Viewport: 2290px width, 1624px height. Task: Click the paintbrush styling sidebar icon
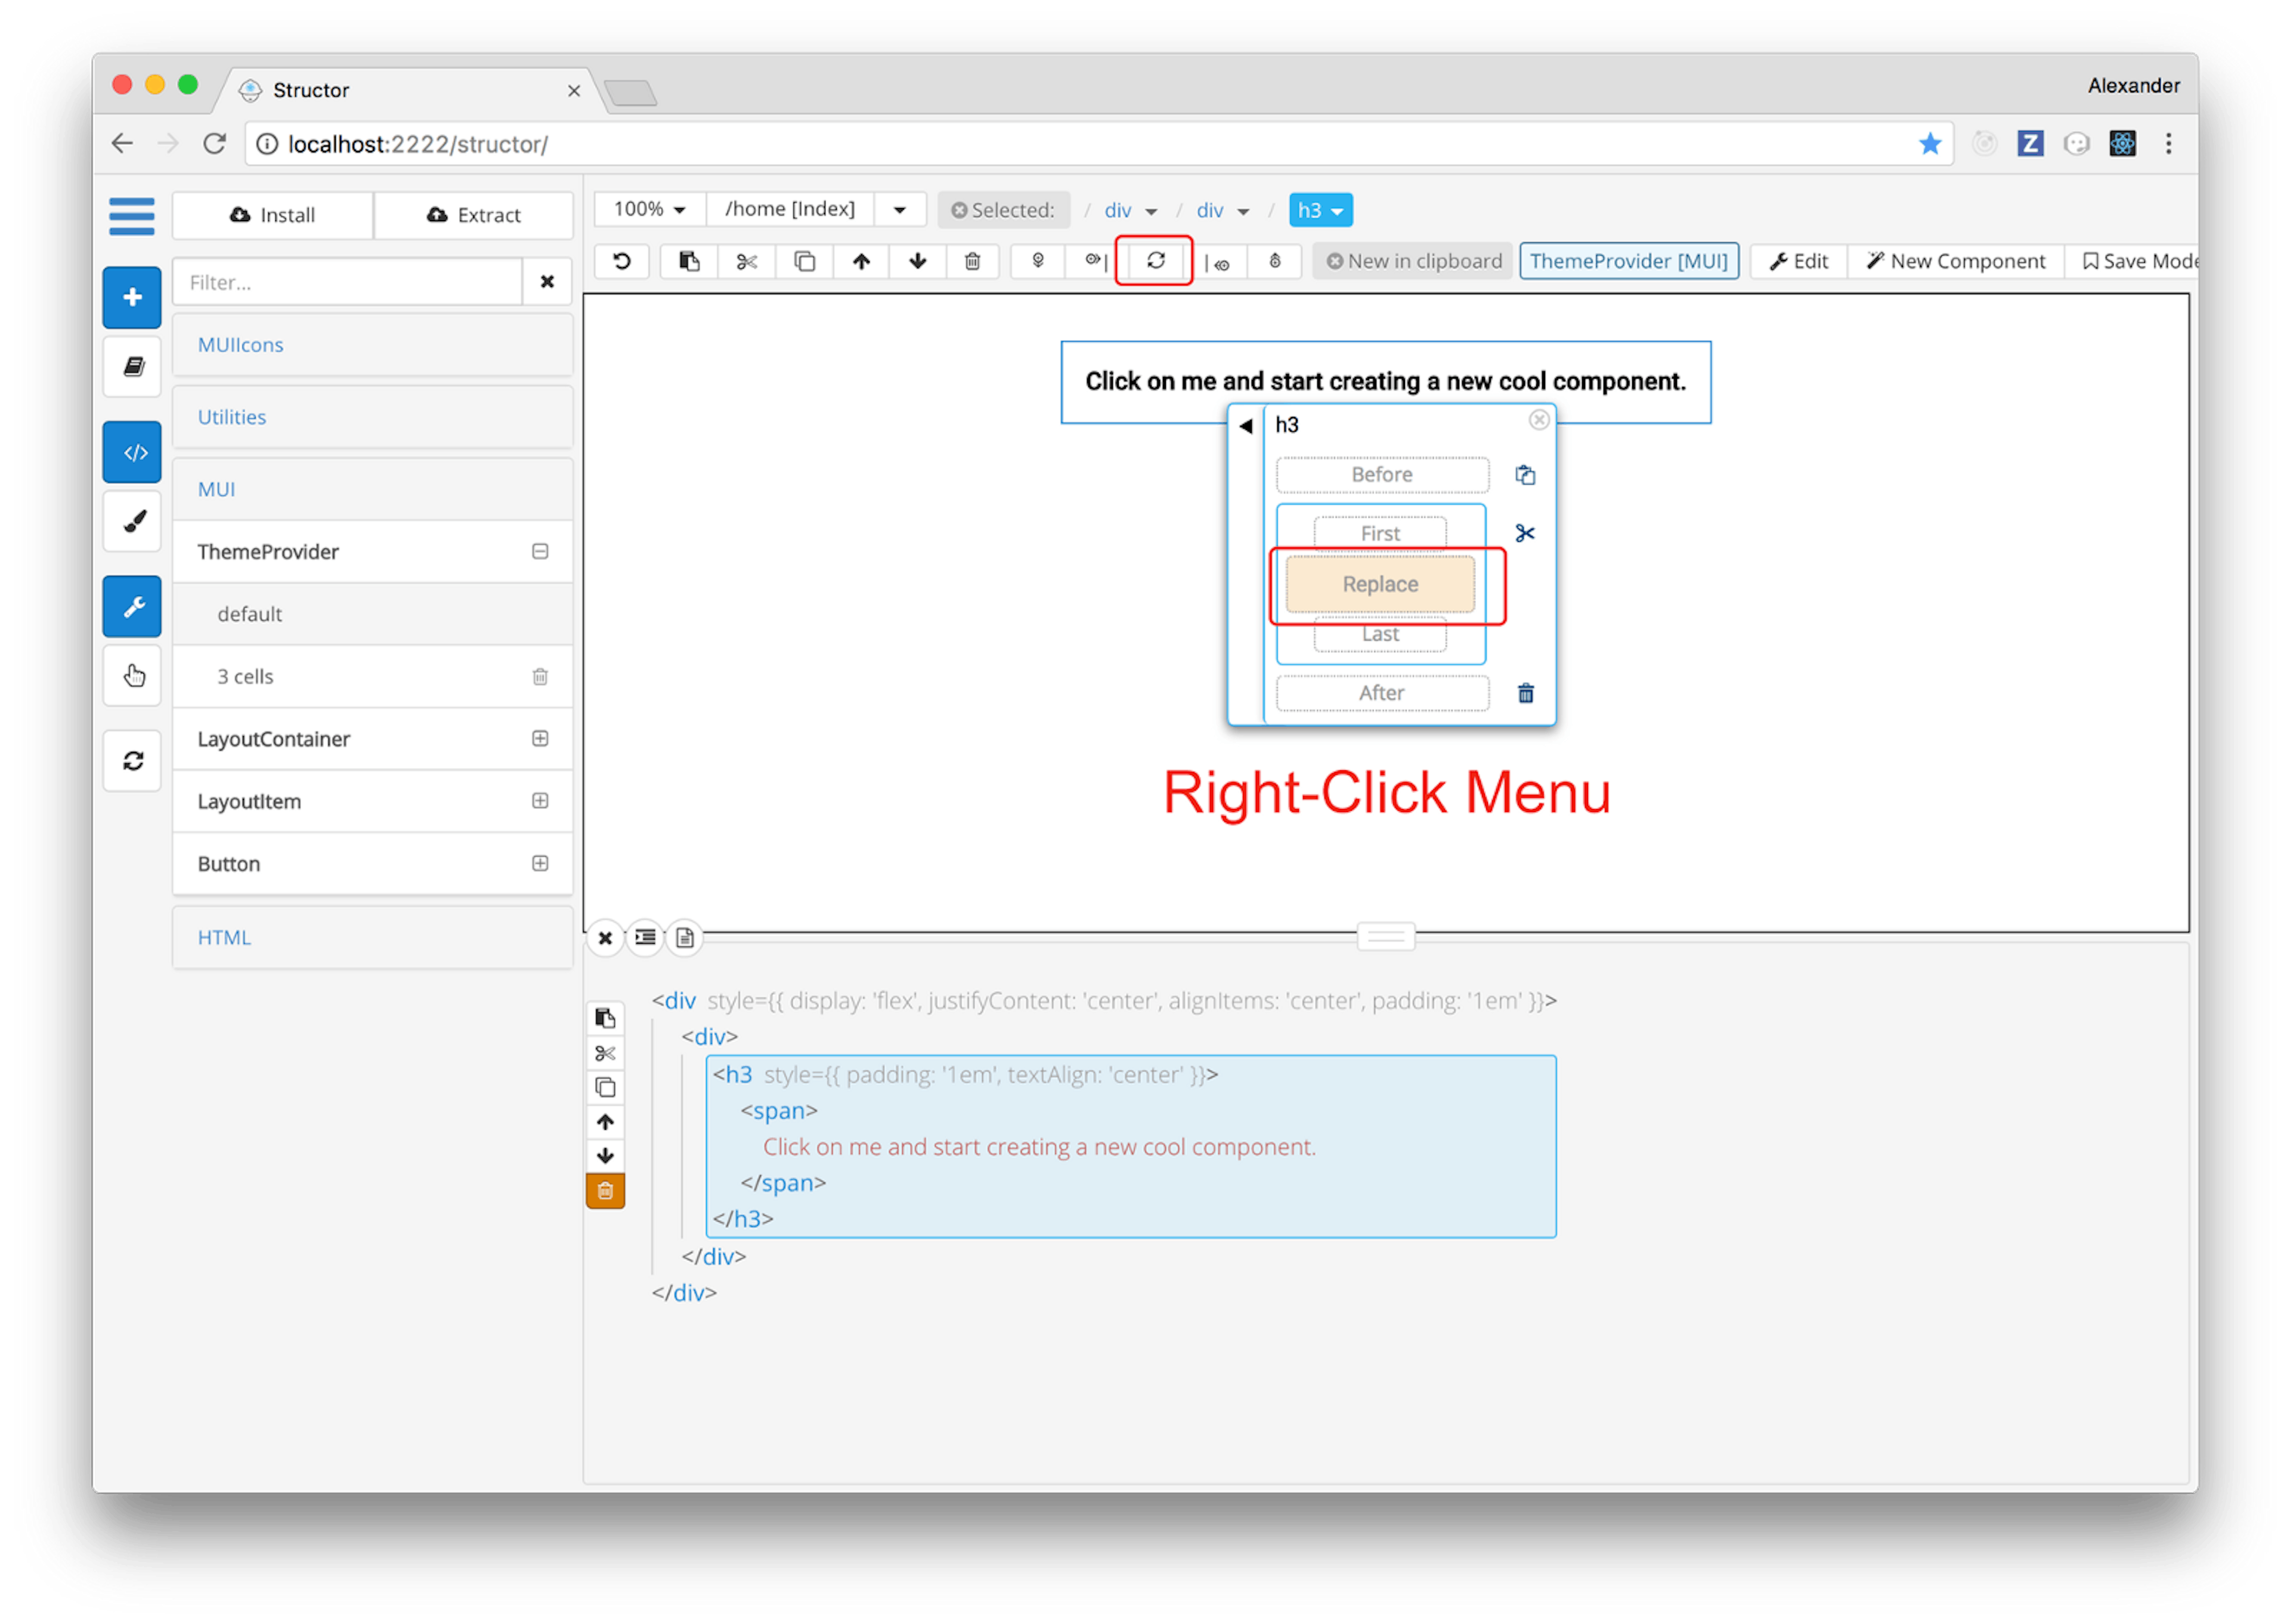(132, 521)
